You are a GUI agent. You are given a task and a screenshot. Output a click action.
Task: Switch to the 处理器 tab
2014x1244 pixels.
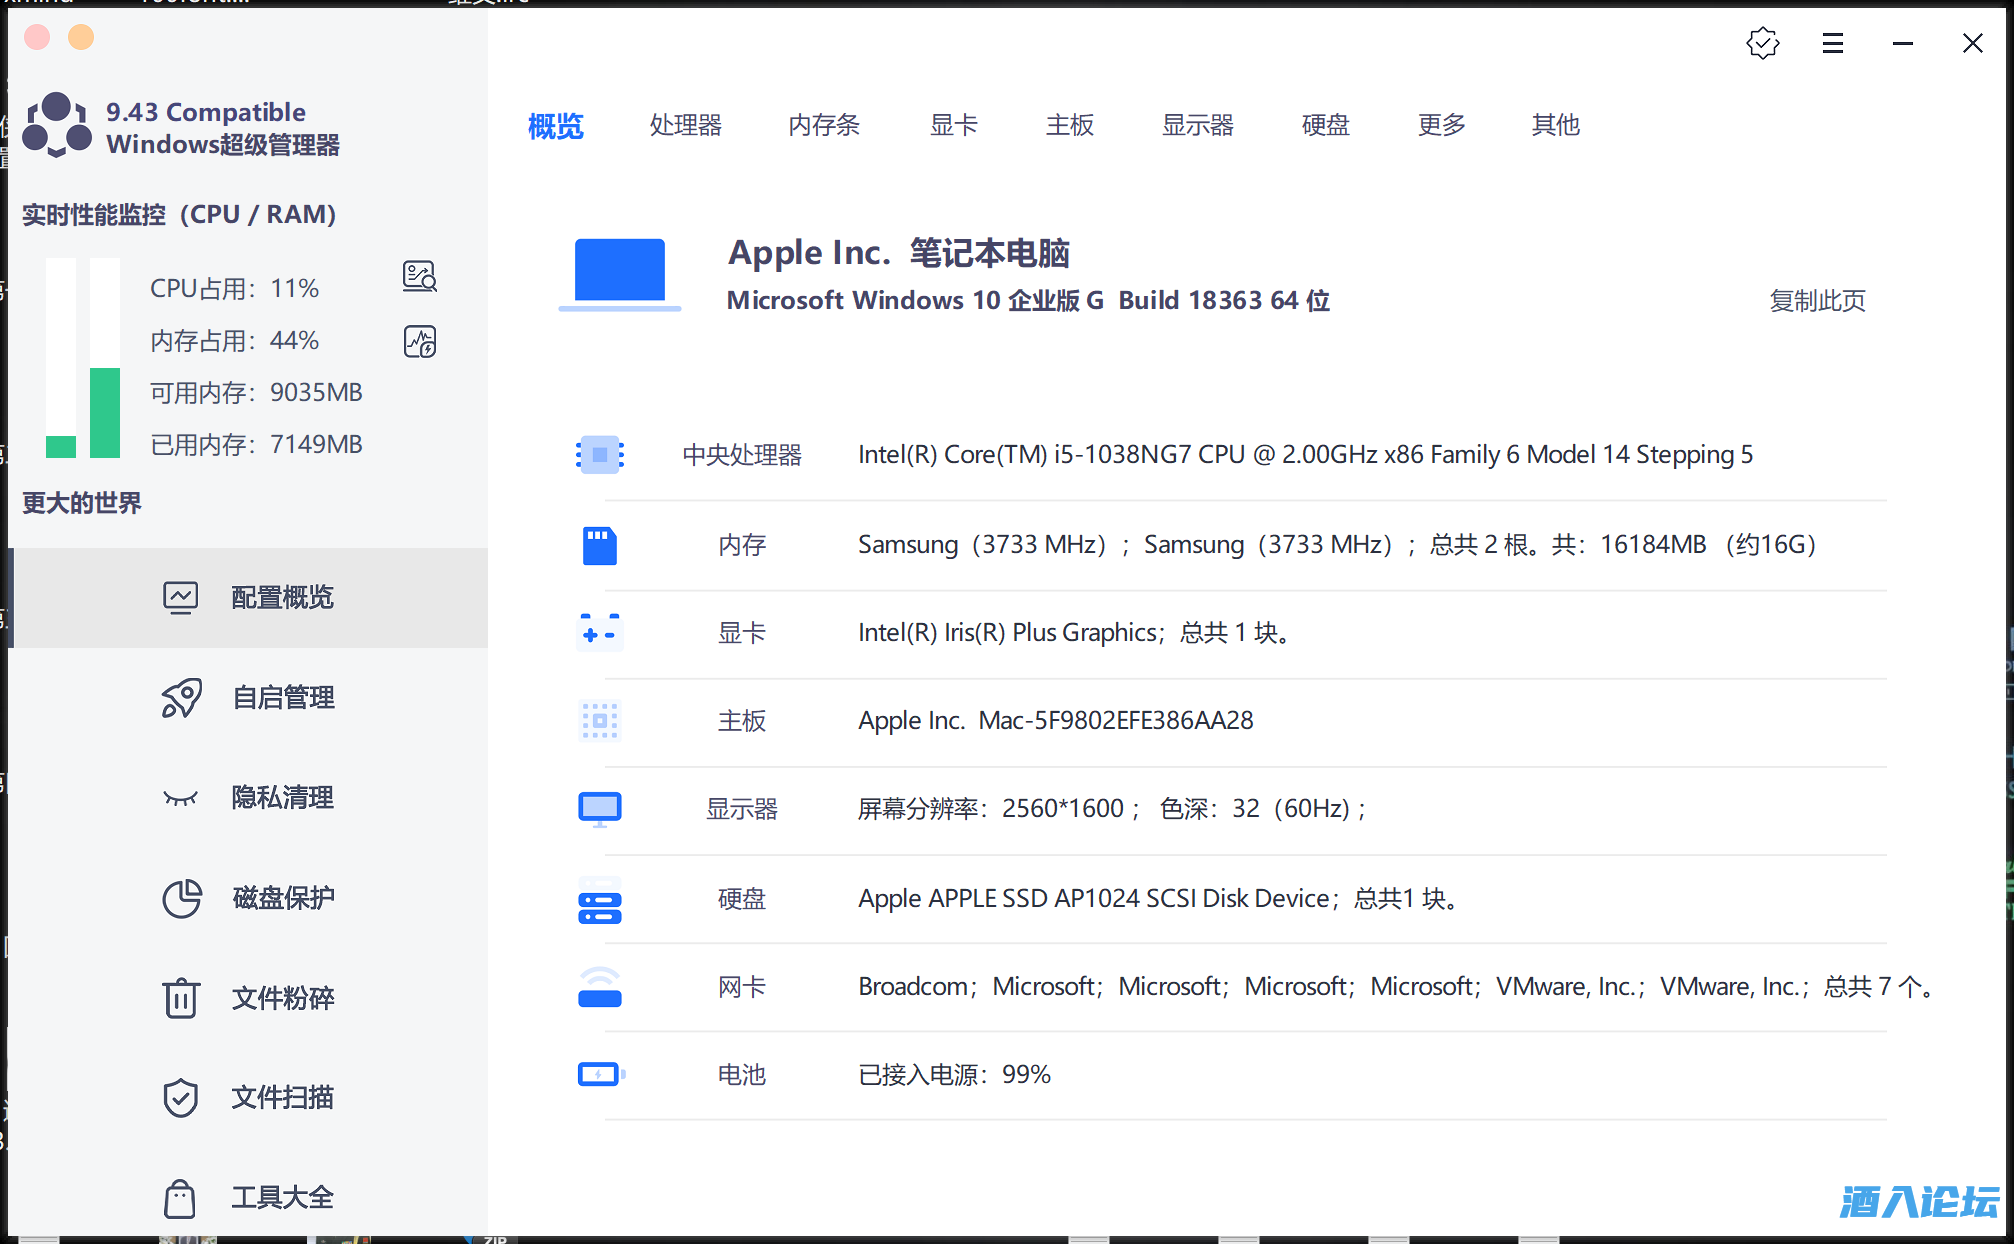(x=685, y=125)
